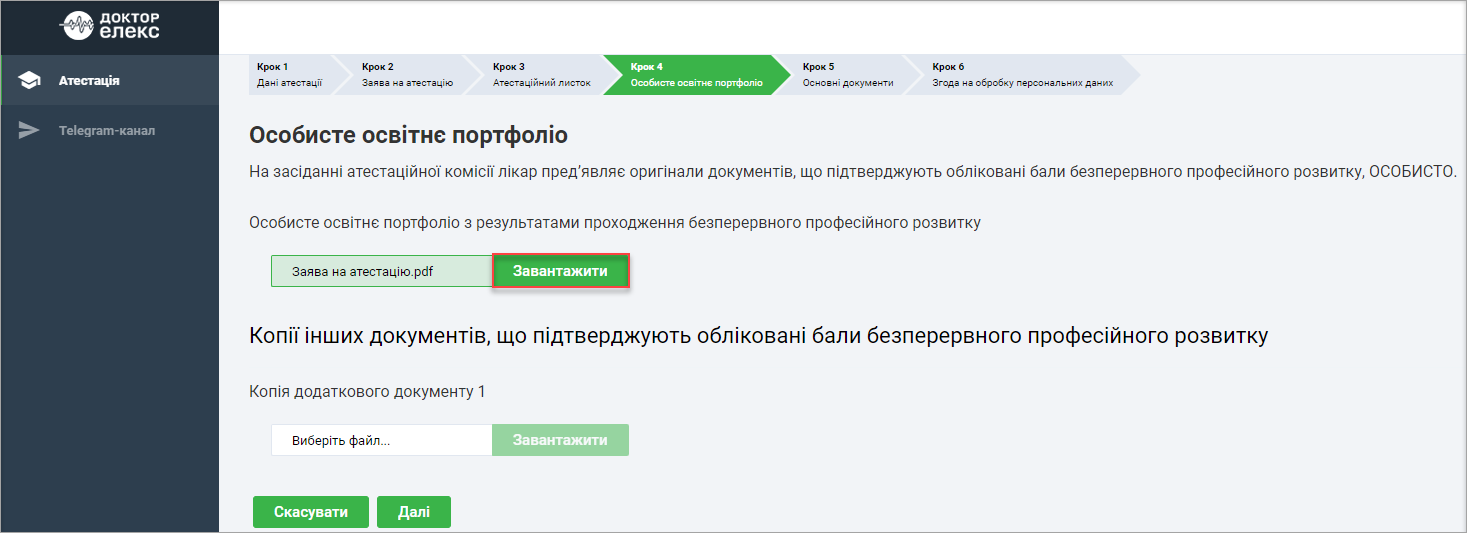1467x533 pixels.
Task: Go to Крок 2 Заява на атестацію
Action: tap(406, 75)
